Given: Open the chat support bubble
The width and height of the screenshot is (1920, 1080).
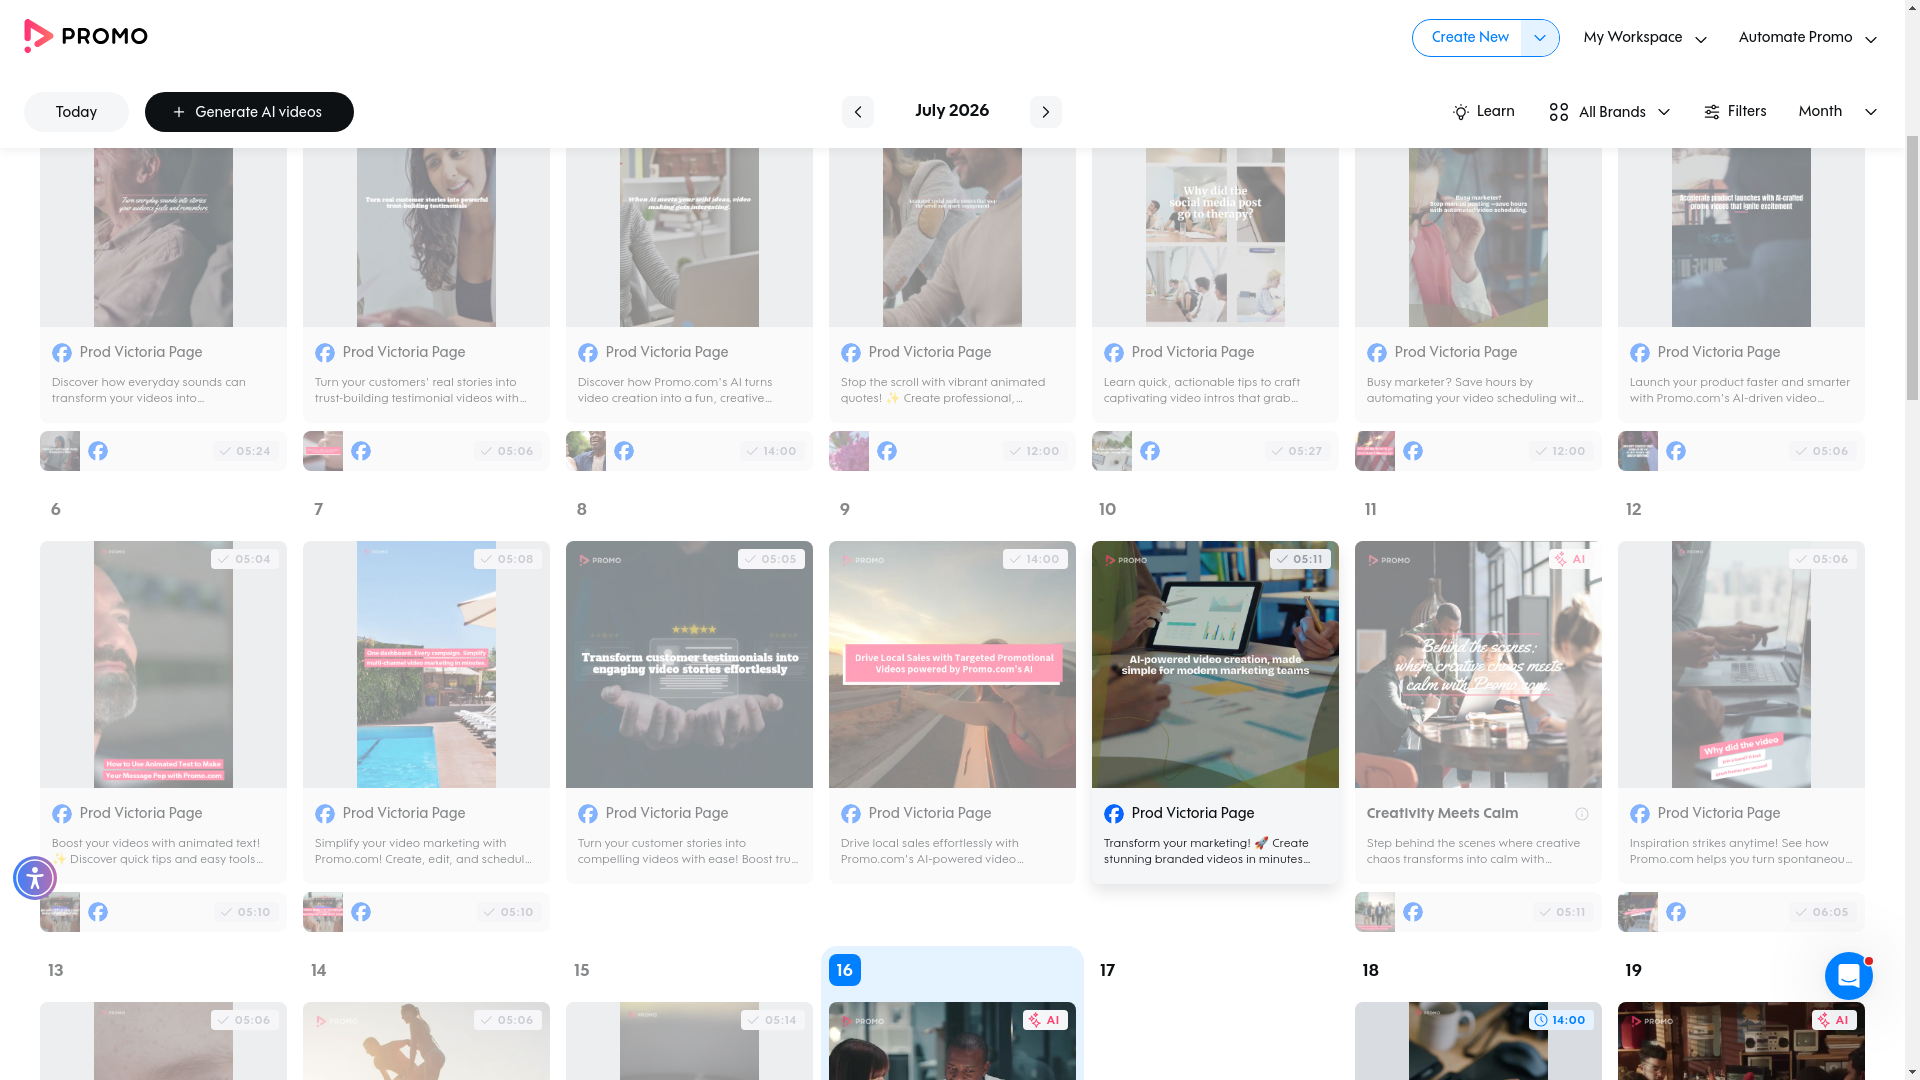Looking at the screenshot, I should [x=1848, y=976].
